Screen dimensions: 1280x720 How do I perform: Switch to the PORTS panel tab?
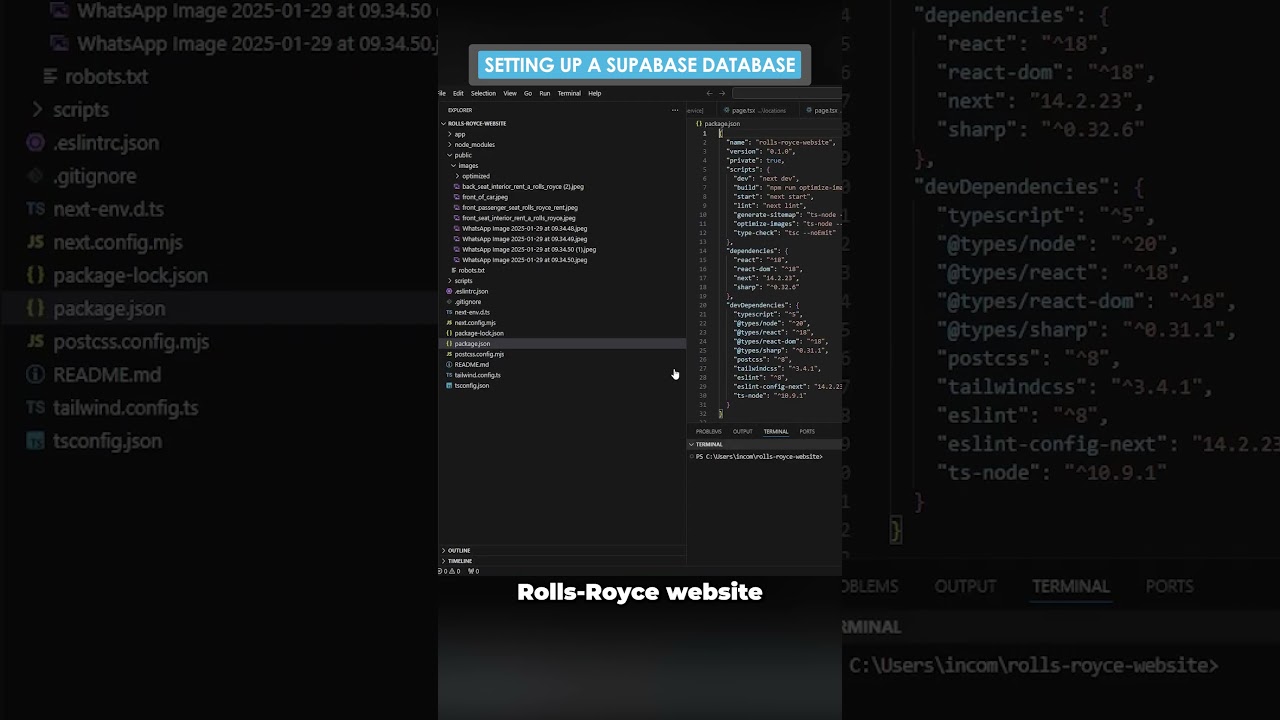[807, 431]
